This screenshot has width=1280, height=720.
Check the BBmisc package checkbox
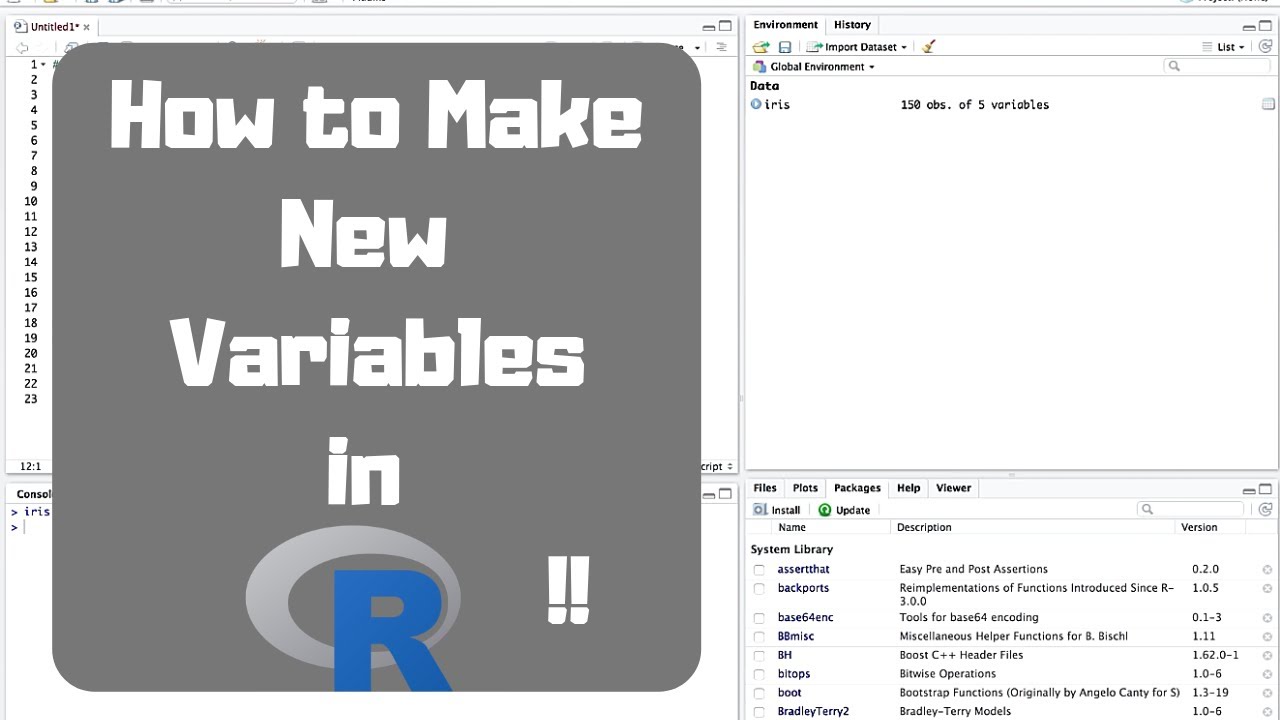[x=760, y=637]
